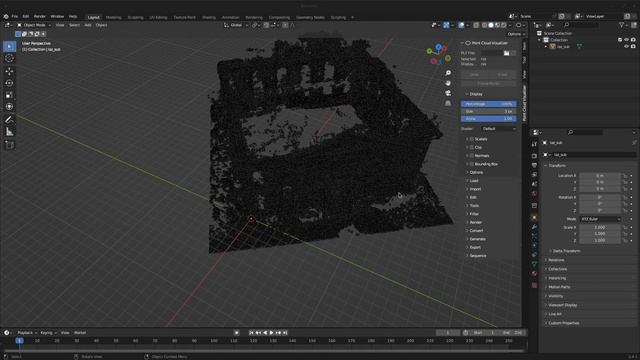
Task: Select the Measure tool
Action: point(9,132)
